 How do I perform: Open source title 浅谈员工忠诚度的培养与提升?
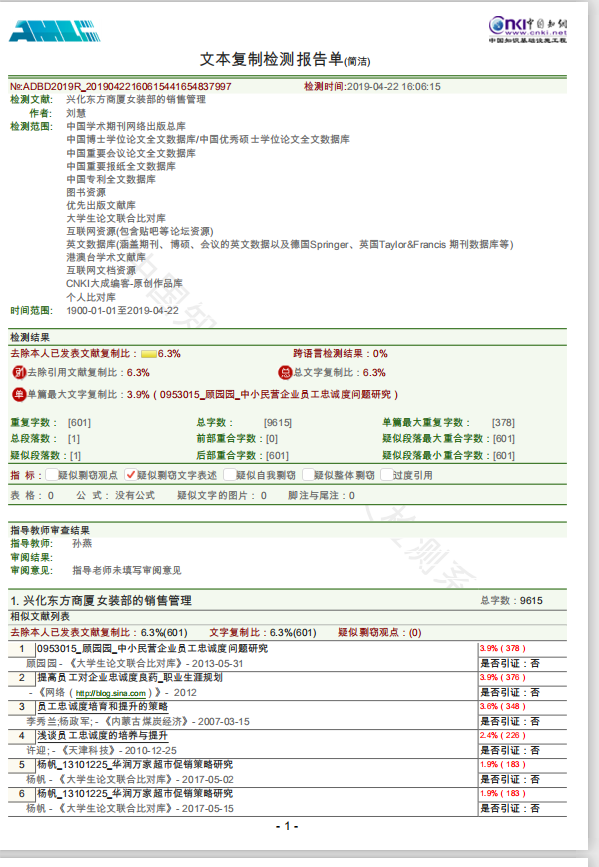coord(102,735)
